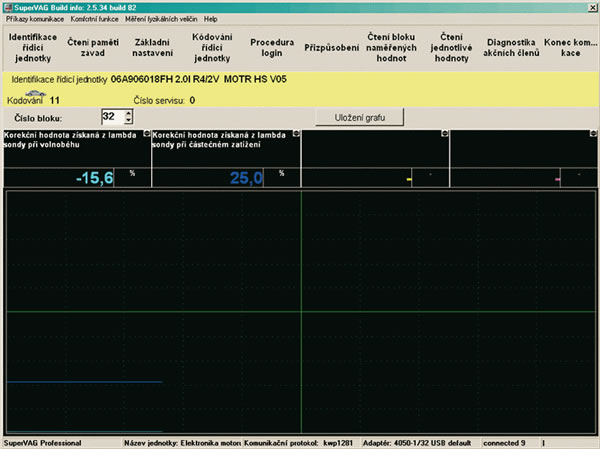Screen dimensions: 600x449
Task: Click the car icon near Kódování
Action: click(x=36, y=93)
